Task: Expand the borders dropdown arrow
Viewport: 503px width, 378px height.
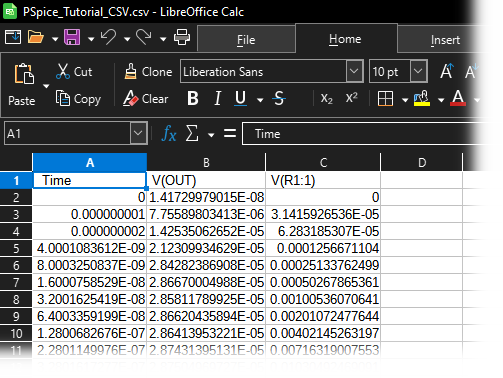Action: click(405, 100)
